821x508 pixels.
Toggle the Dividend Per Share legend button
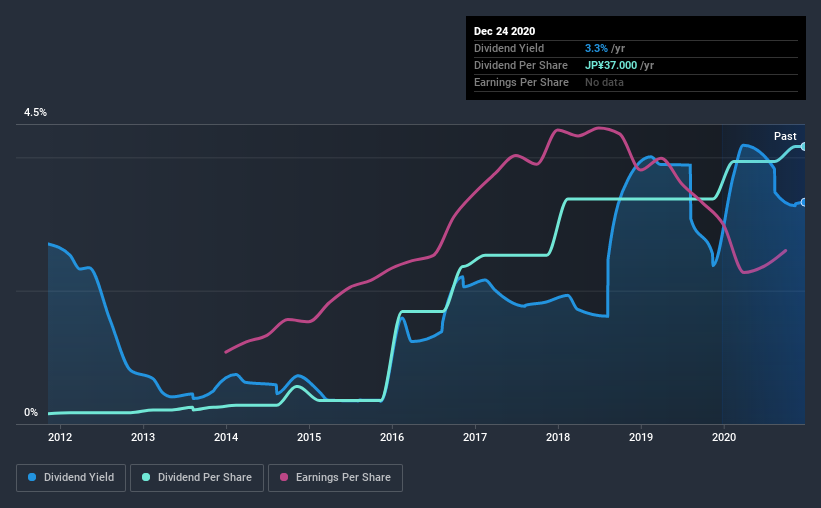(x=197, y=478)
